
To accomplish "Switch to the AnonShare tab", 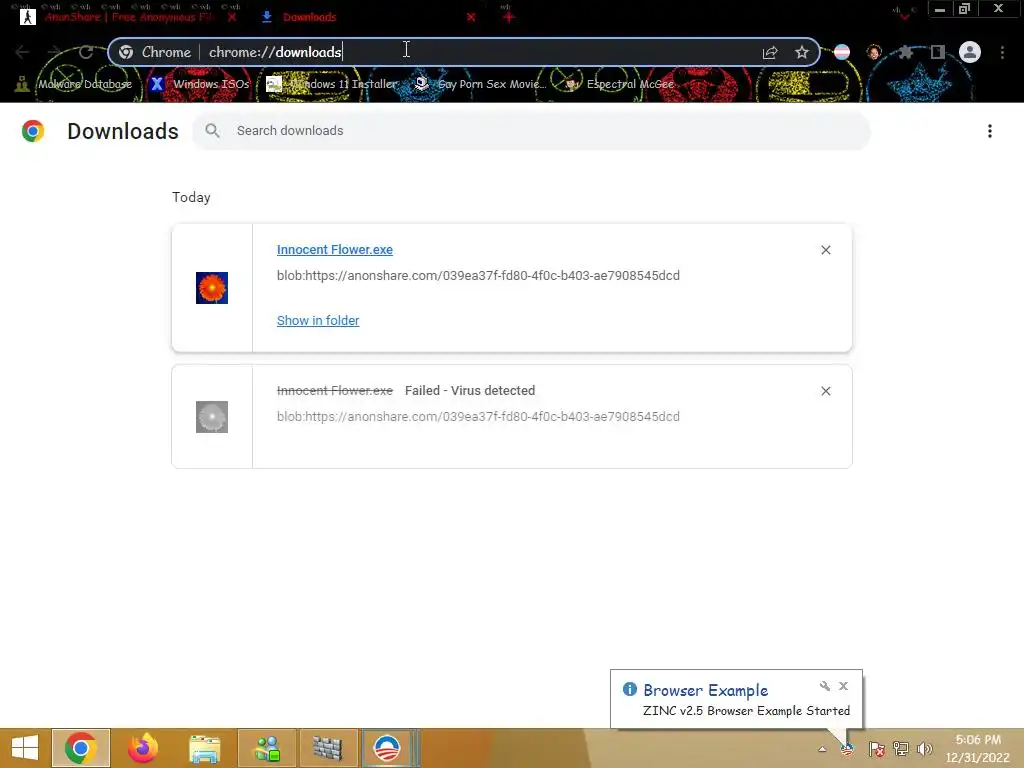I will point(131,17).
